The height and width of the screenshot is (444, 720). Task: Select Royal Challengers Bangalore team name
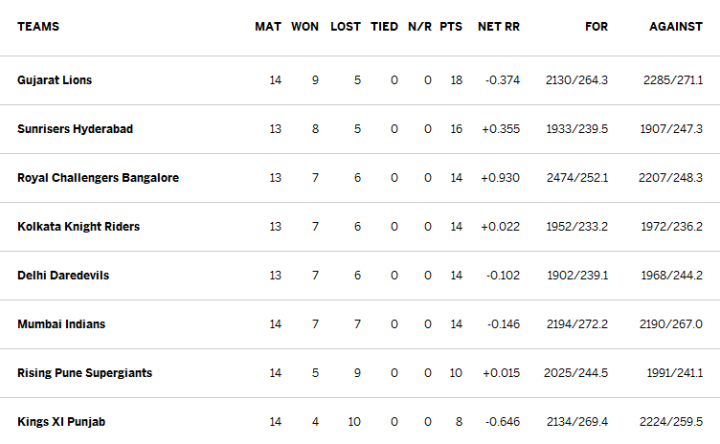(98, 178)
